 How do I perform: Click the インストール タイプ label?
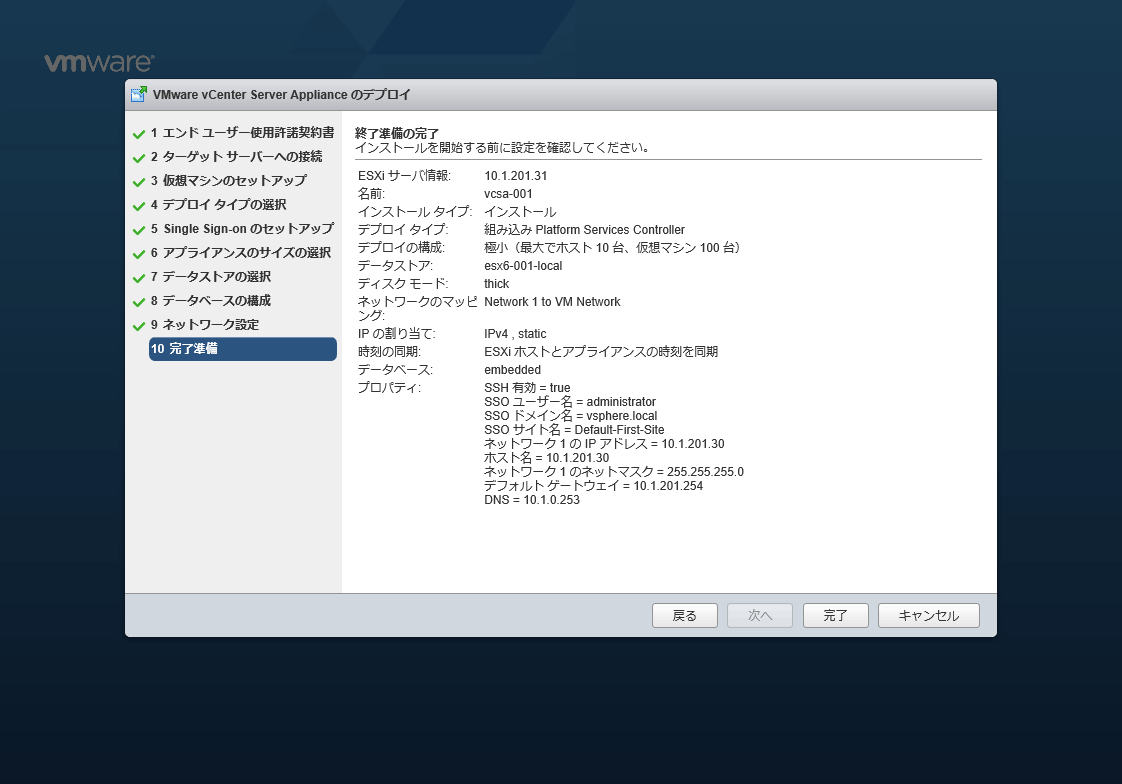[x=415, y=212]
